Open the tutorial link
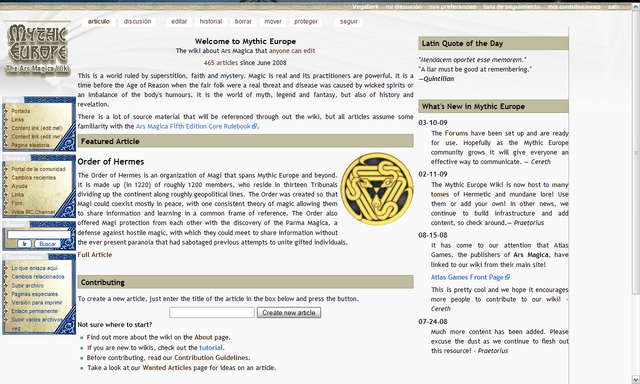 [211, 348]
